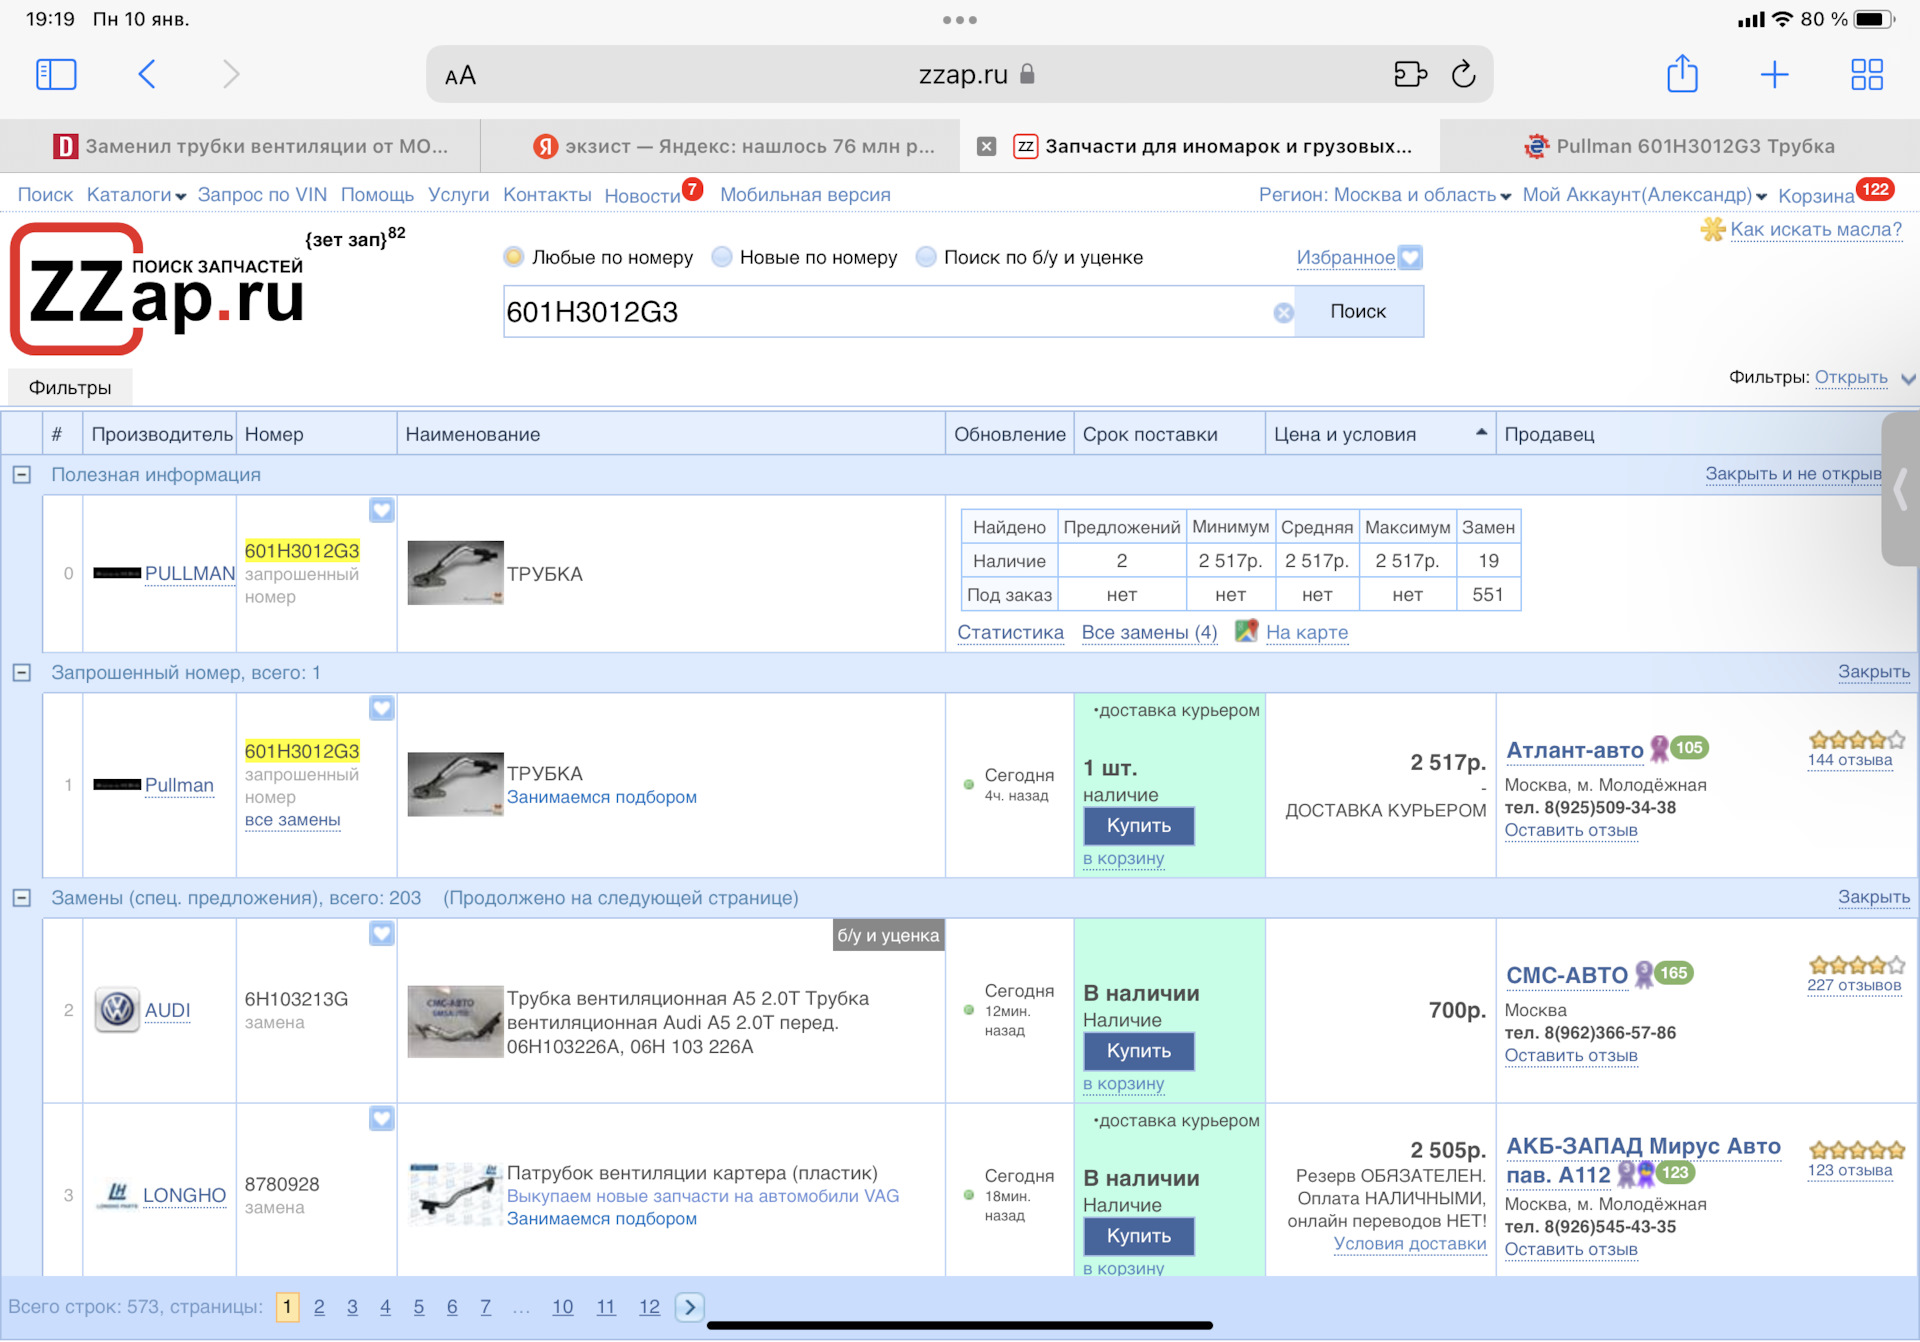Viewport: 1920px width, 1342px height.
Task: Click the Фильтры tab
Action: click(70, 388)
